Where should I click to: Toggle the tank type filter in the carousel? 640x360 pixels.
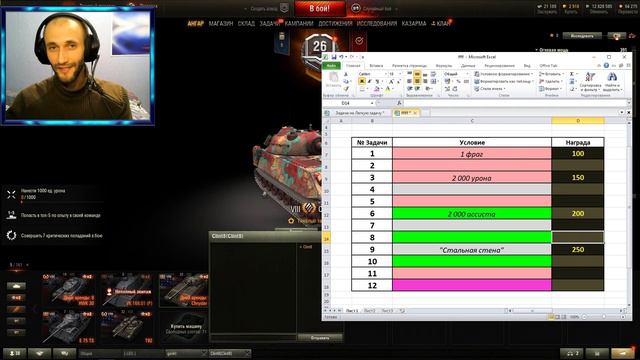[x=16, y=286]
